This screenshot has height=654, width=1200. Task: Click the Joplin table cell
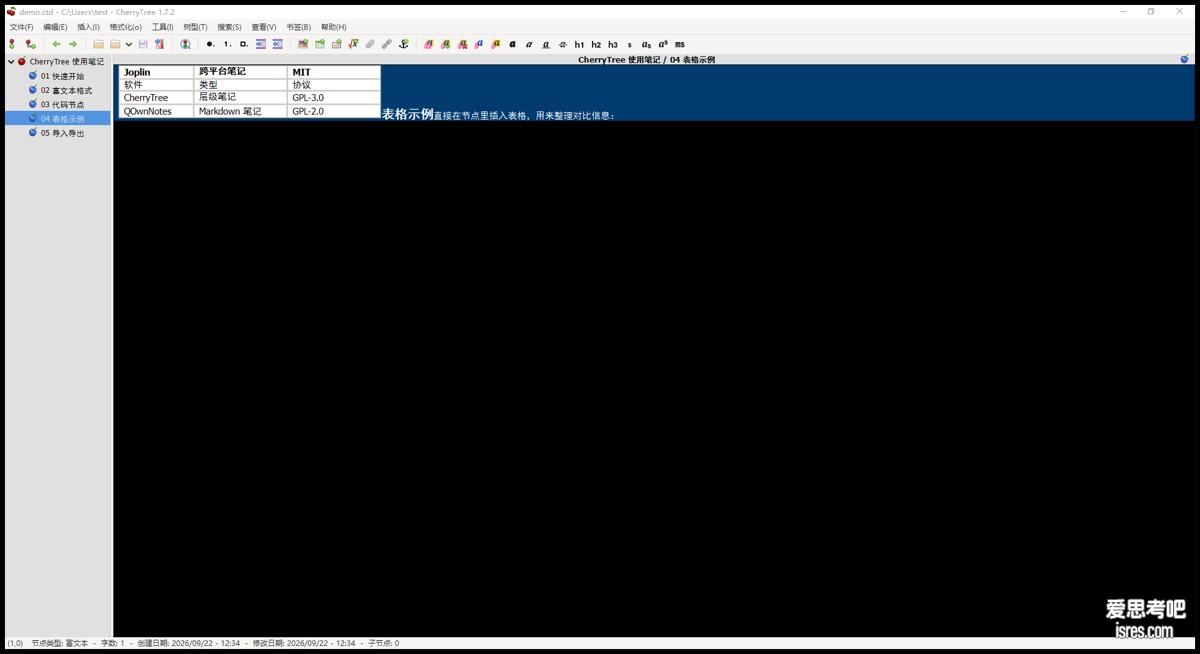[x=156, y=72]
